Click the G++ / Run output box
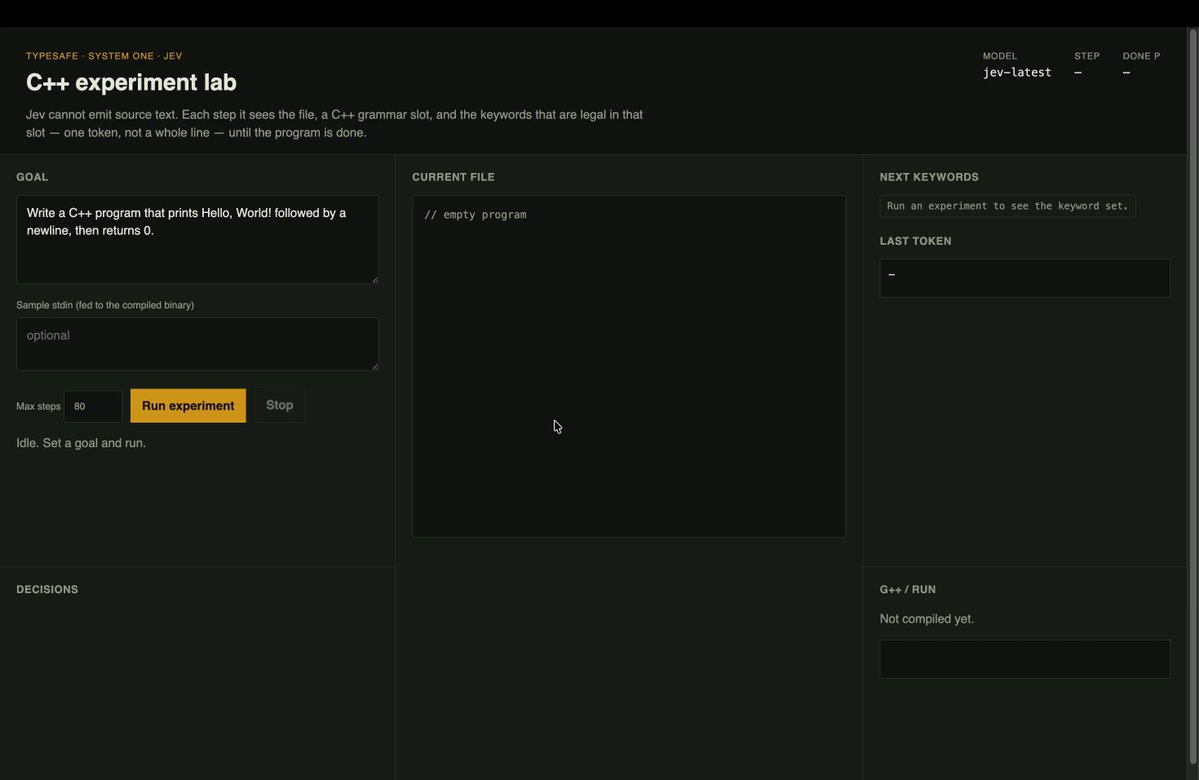 coord(1025,659)
